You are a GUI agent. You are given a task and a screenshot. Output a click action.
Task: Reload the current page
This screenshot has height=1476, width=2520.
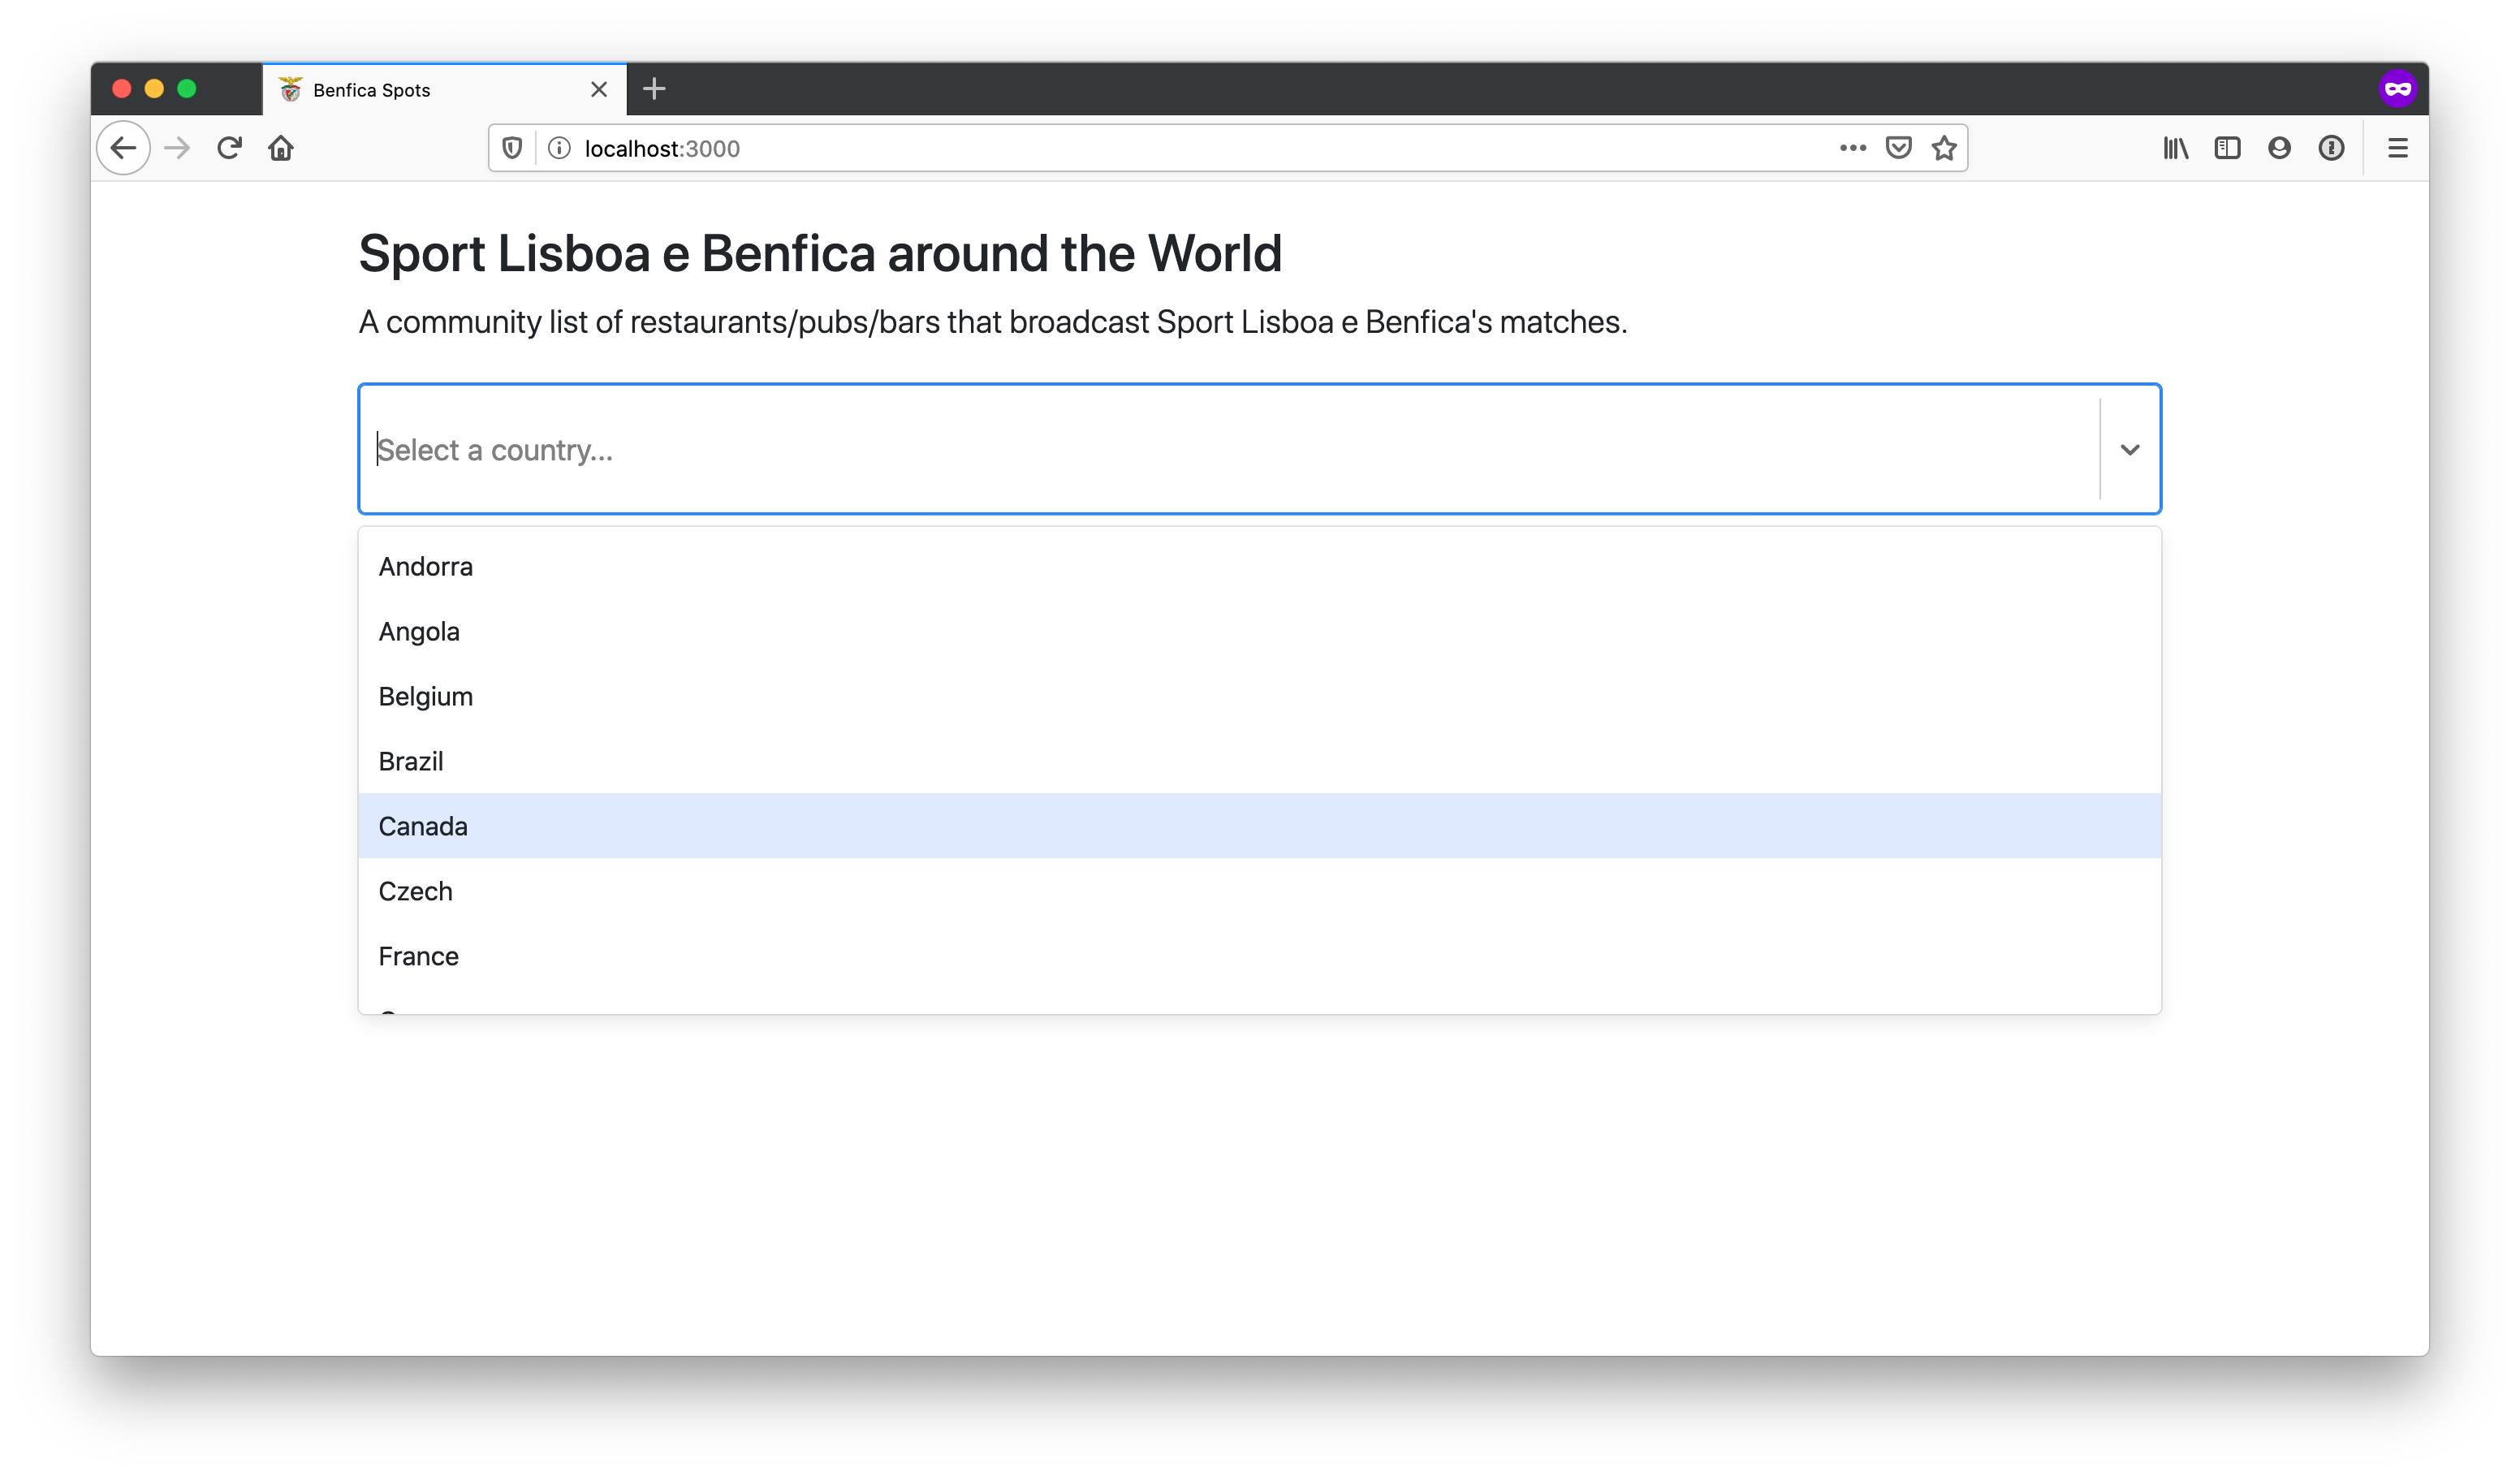pyautogui.click(x=229, y=148)
